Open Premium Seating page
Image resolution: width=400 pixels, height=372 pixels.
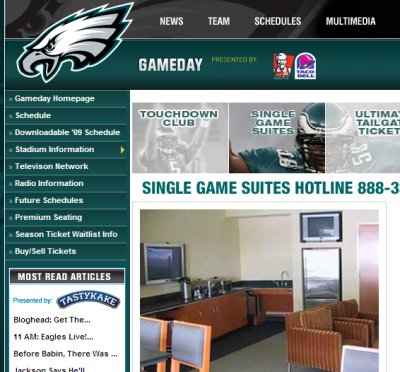click(x=48, y=217)
